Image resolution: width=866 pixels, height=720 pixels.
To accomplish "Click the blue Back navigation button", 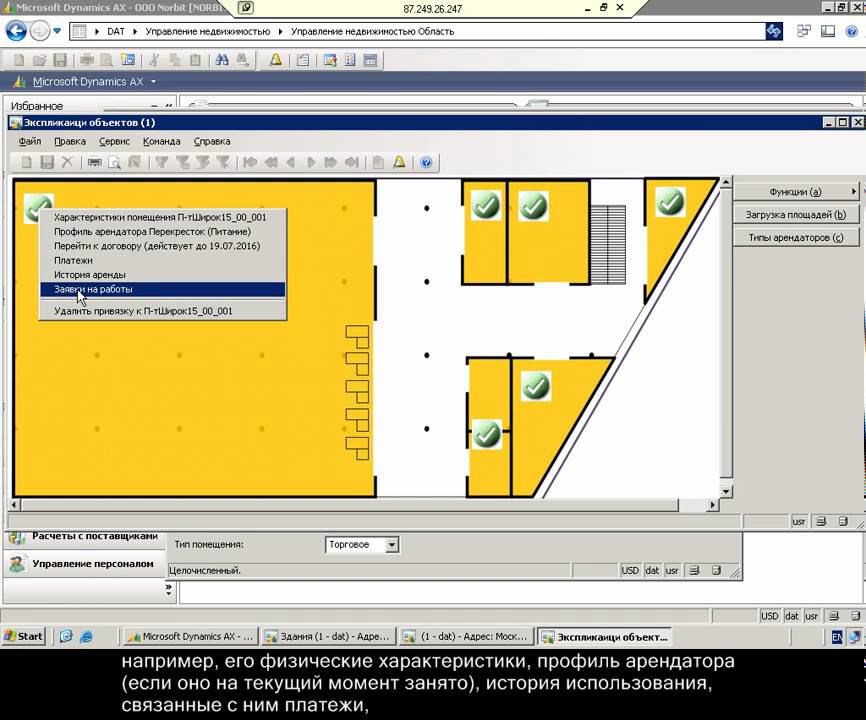I will pos(16,30).
